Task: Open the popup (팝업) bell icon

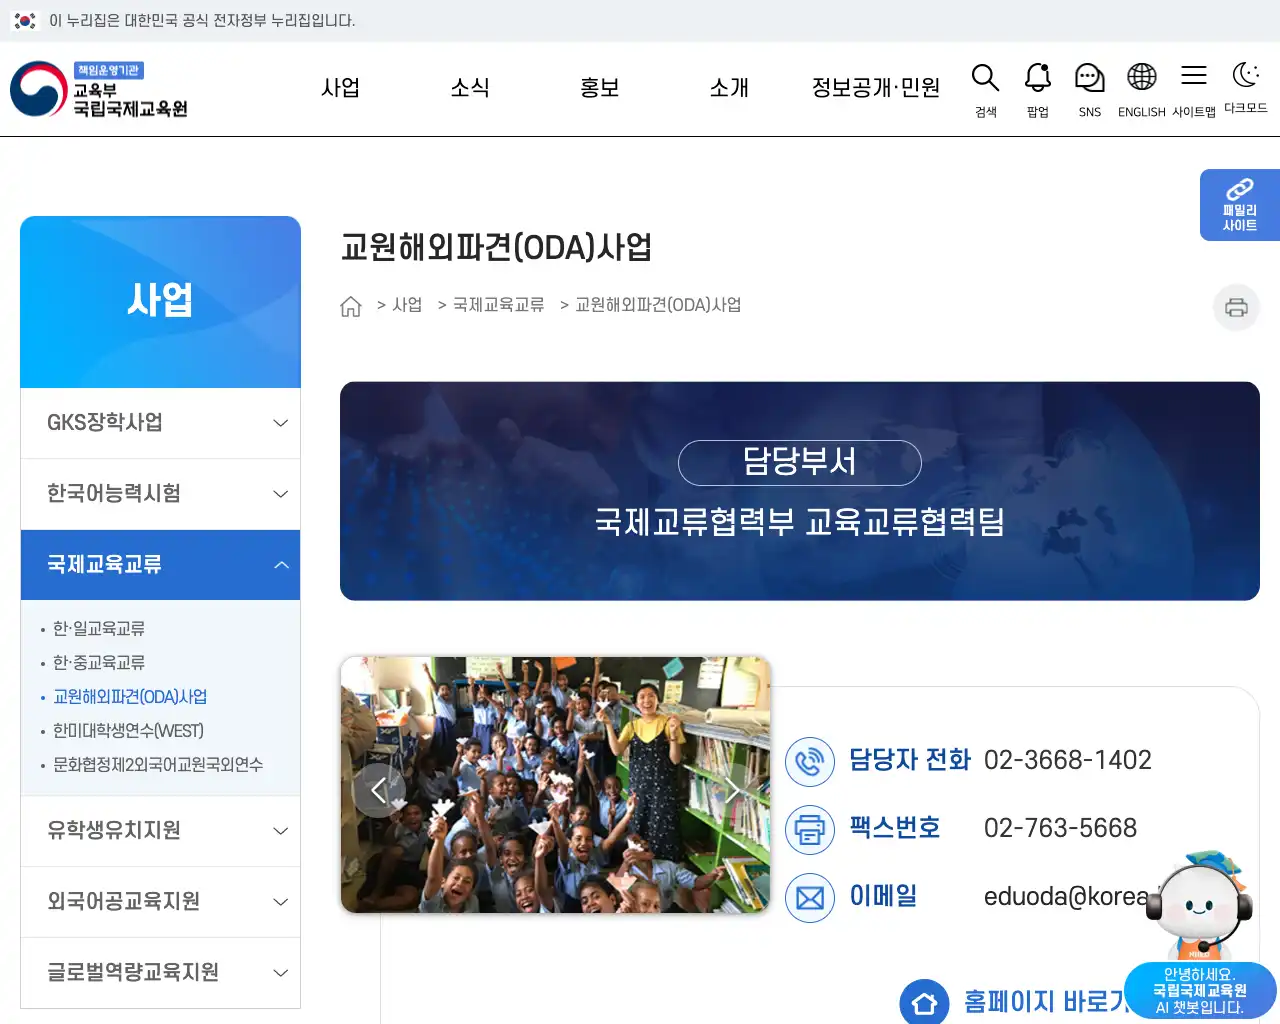Action: point(1038,90)
